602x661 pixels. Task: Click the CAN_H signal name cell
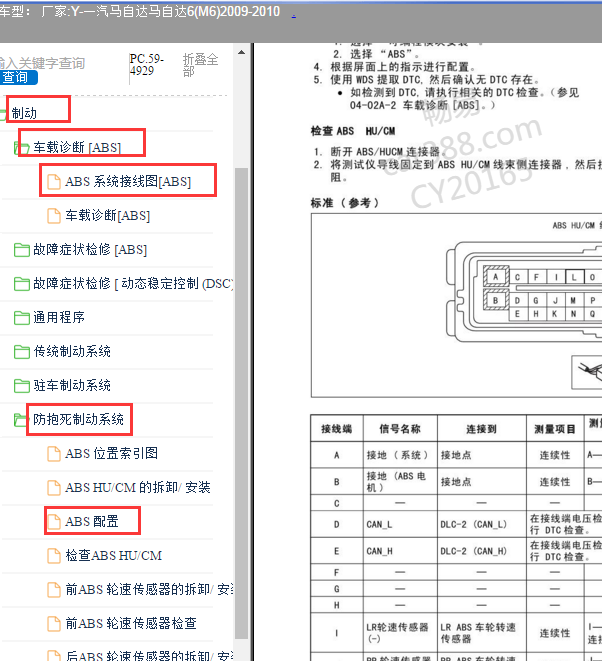click(400, 551)
